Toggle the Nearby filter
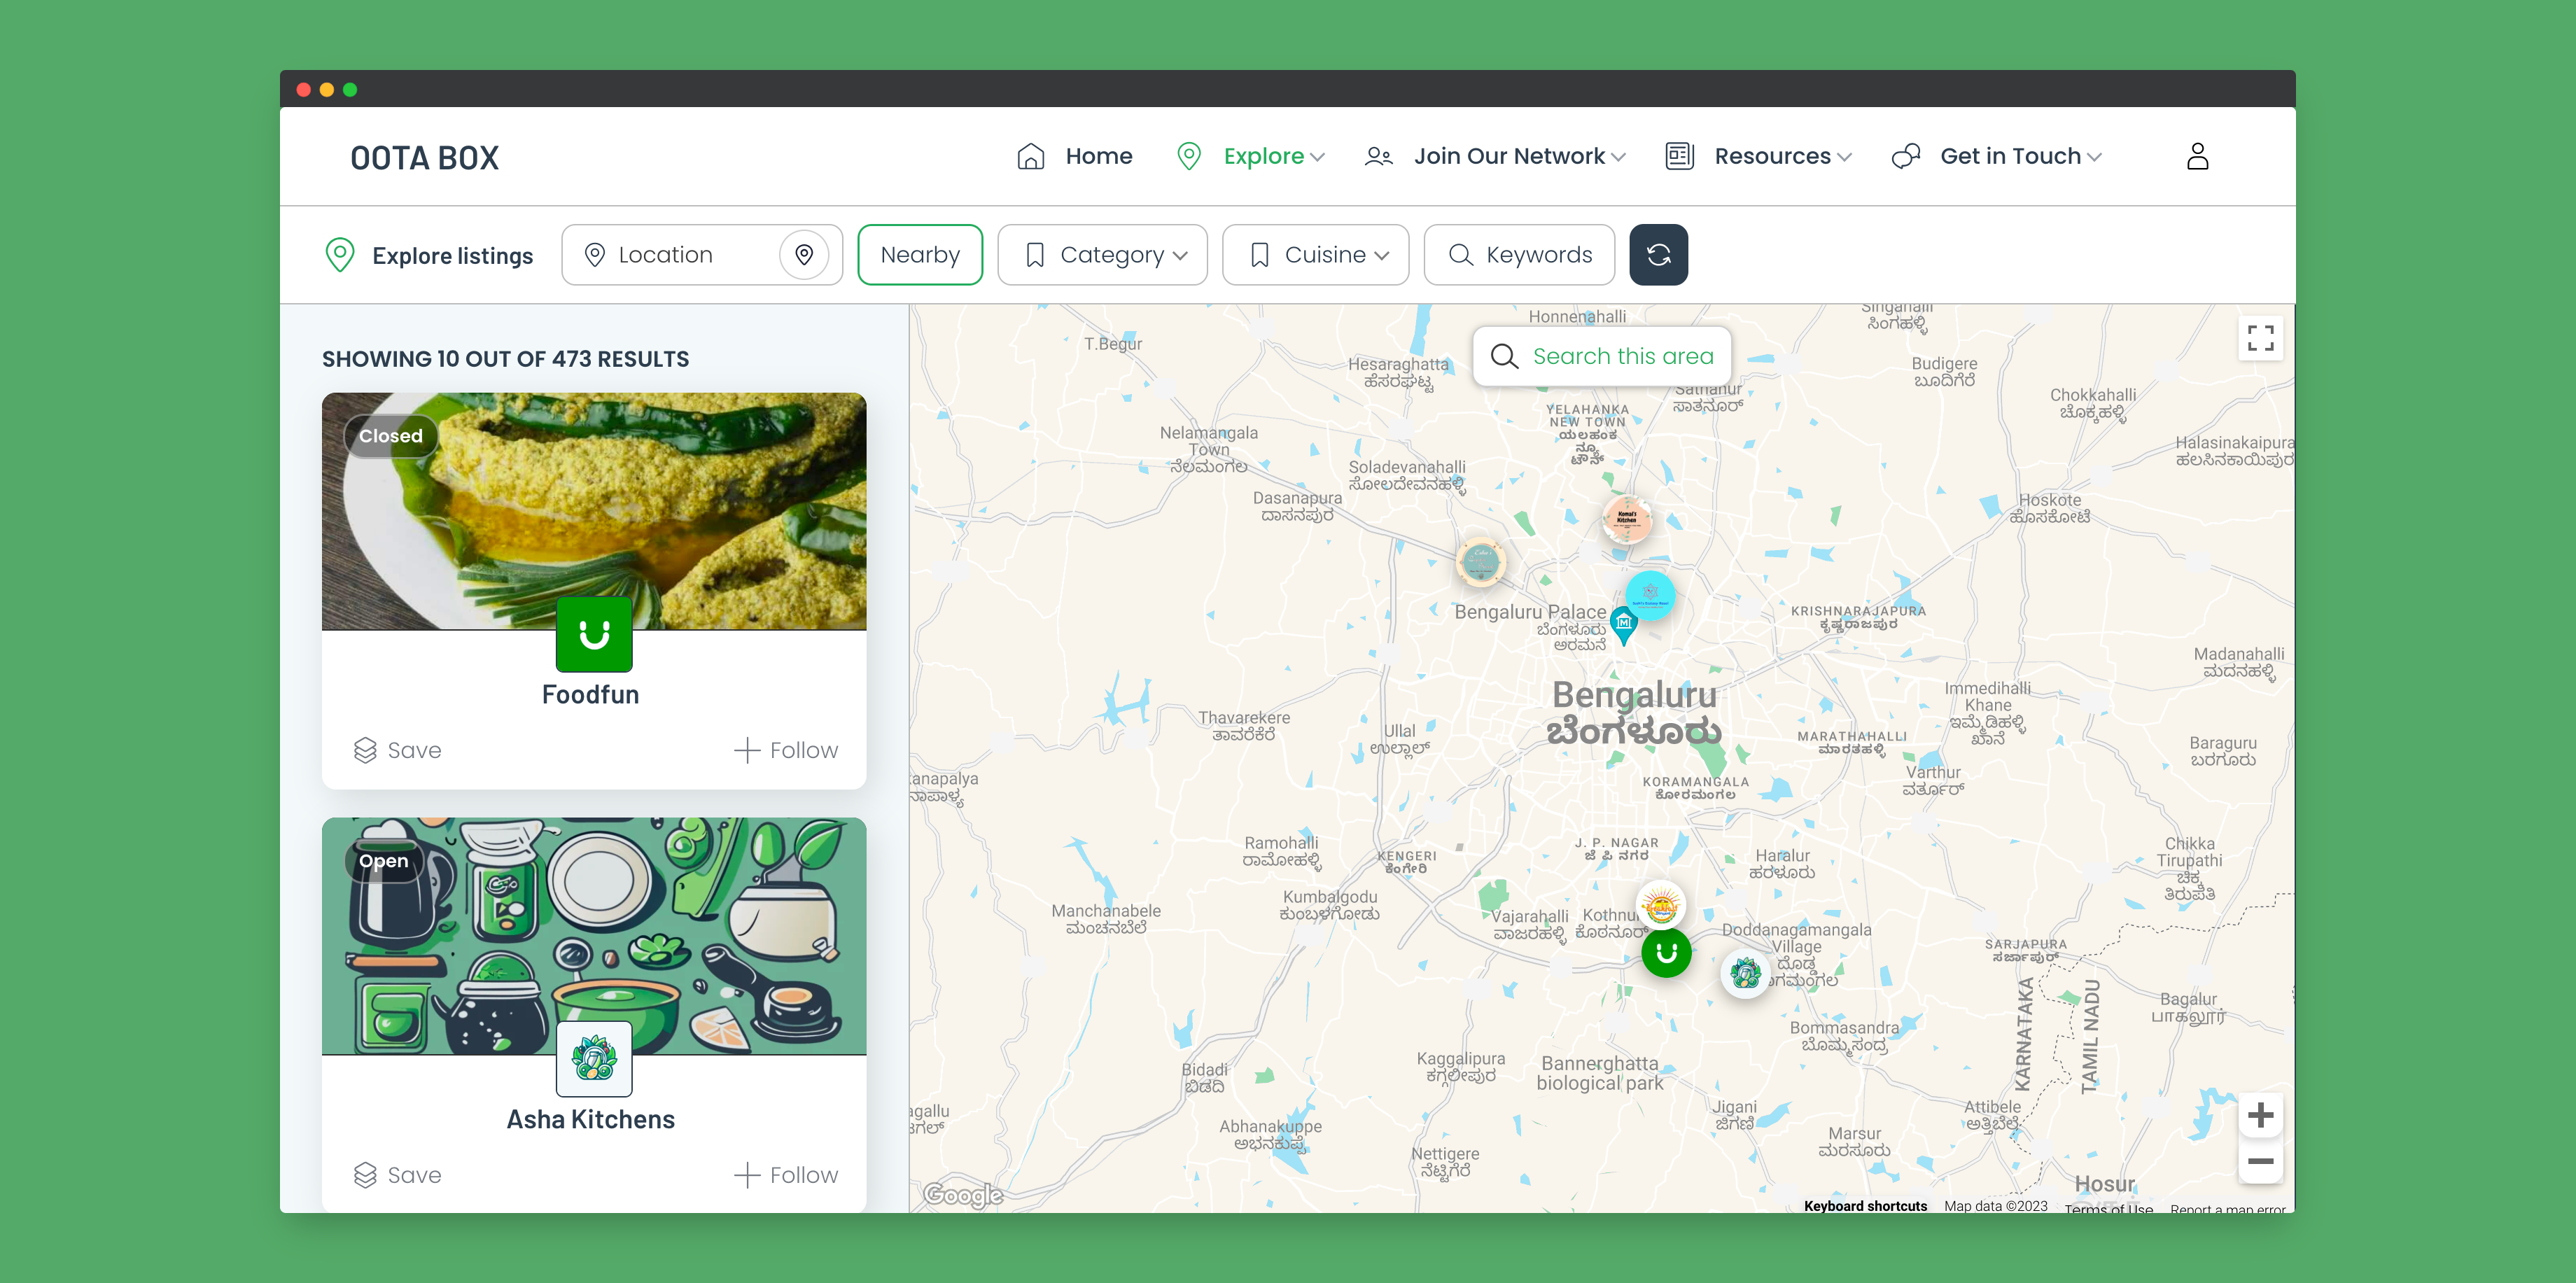The height and width of the screenshot is (1283, 2576). point(920,255)
